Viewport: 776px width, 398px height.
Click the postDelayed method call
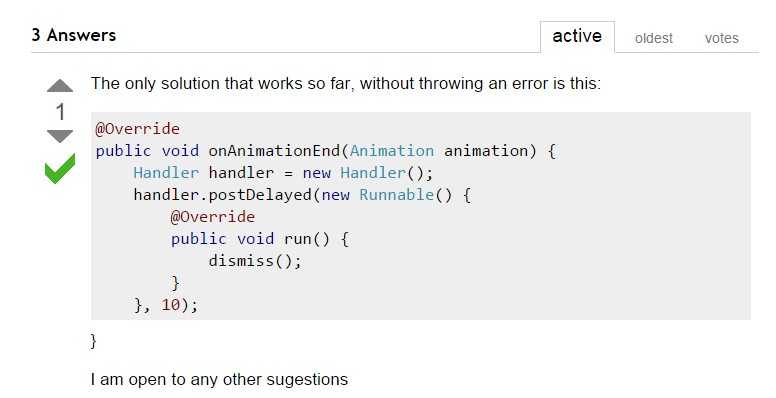(260, 195)
